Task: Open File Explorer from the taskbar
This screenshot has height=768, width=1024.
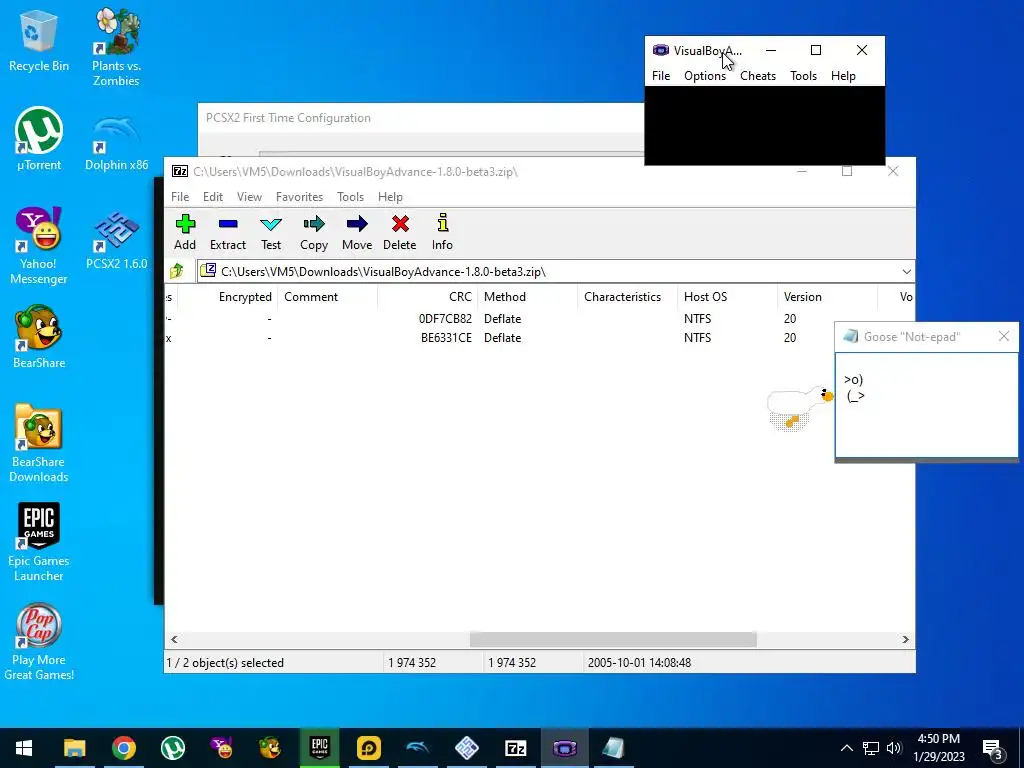Action: (74, 748)
